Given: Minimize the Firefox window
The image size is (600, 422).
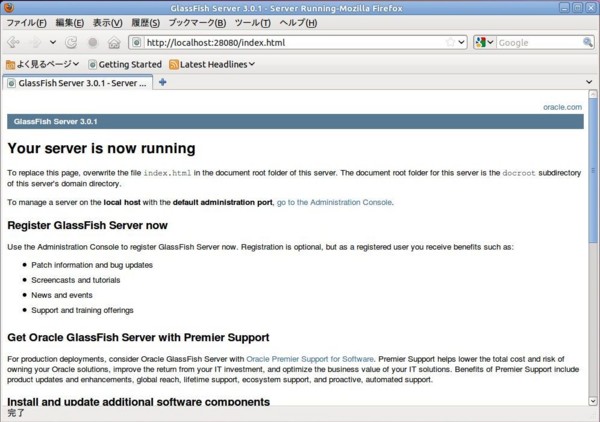Looking at the screenshot, I should (564, 8).
